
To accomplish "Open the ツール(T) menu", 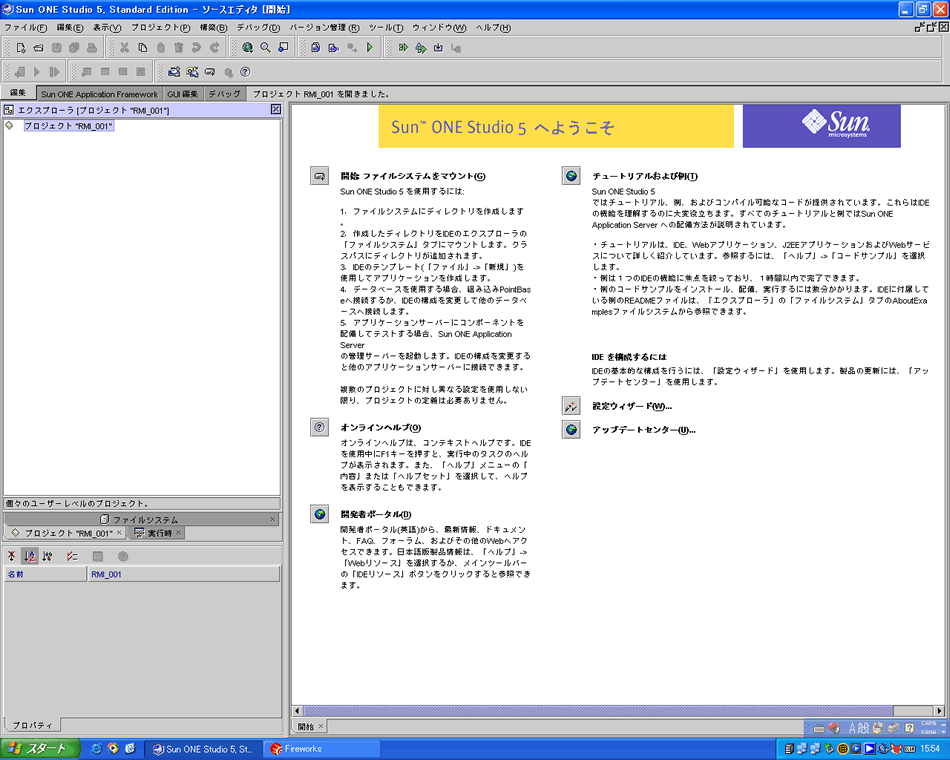I will [385, 27].
